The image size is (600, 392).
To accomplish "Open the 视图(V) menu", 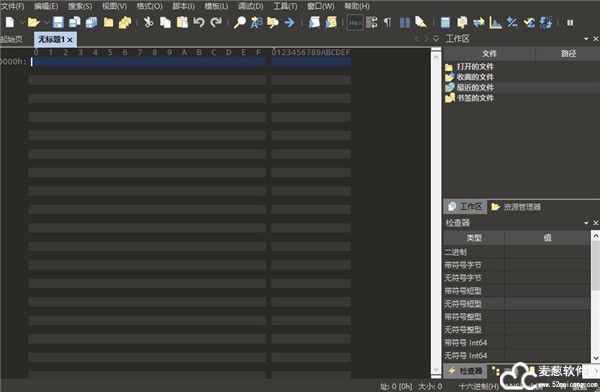I will point(114,6).
